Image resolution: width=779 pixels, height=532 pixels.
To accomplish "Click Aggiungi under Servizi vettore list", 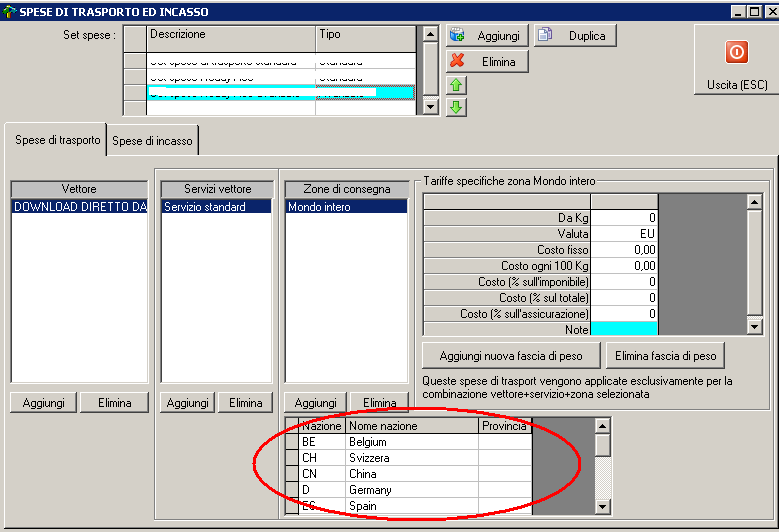I will 187,403.
